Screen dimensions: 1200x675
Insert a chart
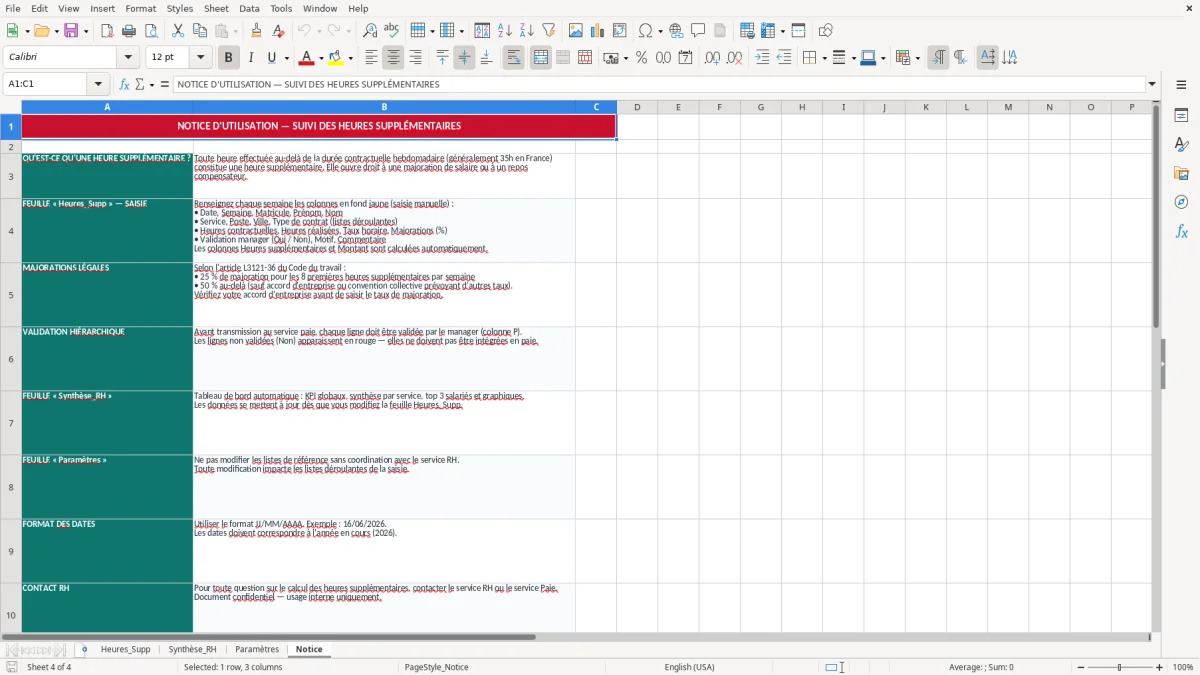pyautogui.click(x=598, y=31)
